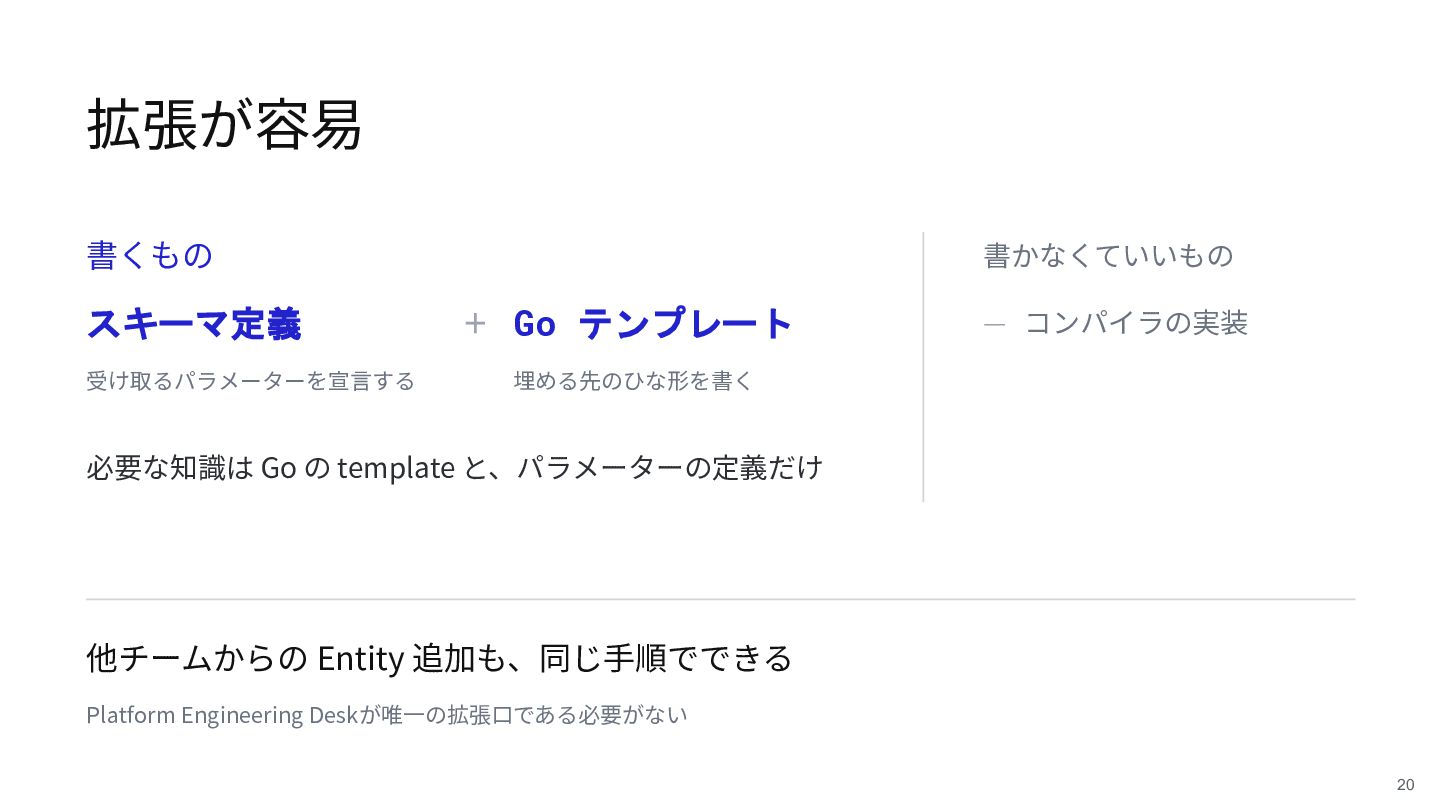Click the plus sign between the terms
Image resolution: width=1440 pixels, height=810 pixels.
(x=475, y=324)
